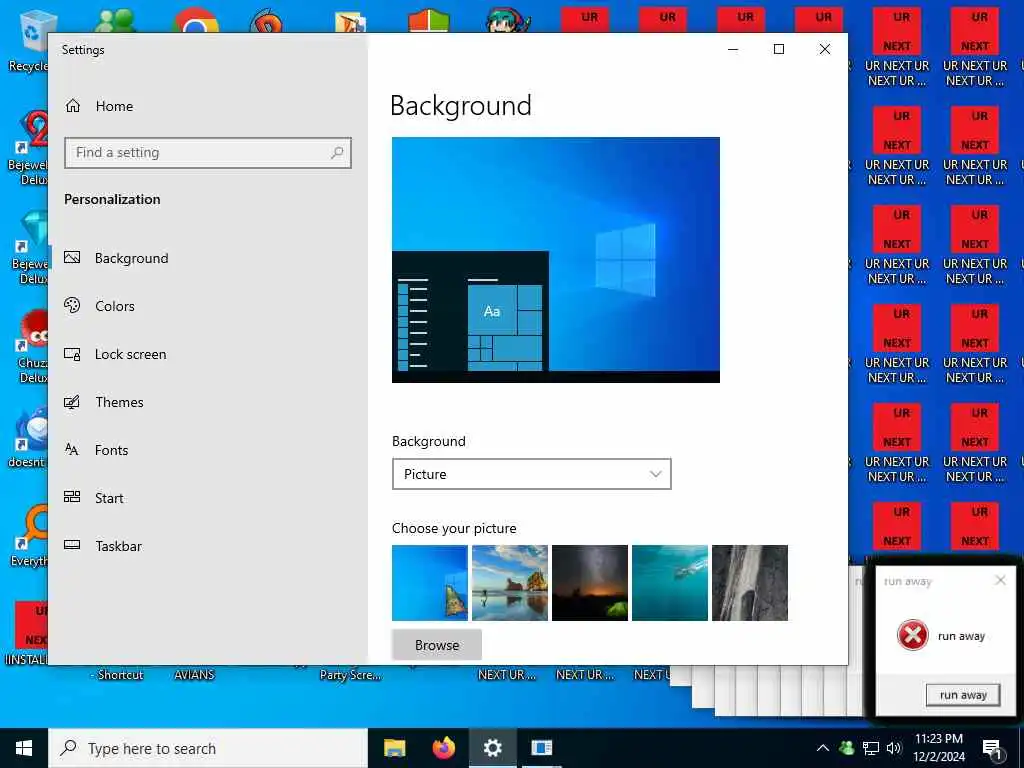Click the red error icon in run away dialog
The height and width of the screenshot is (768, 1024).
[912, 635]
